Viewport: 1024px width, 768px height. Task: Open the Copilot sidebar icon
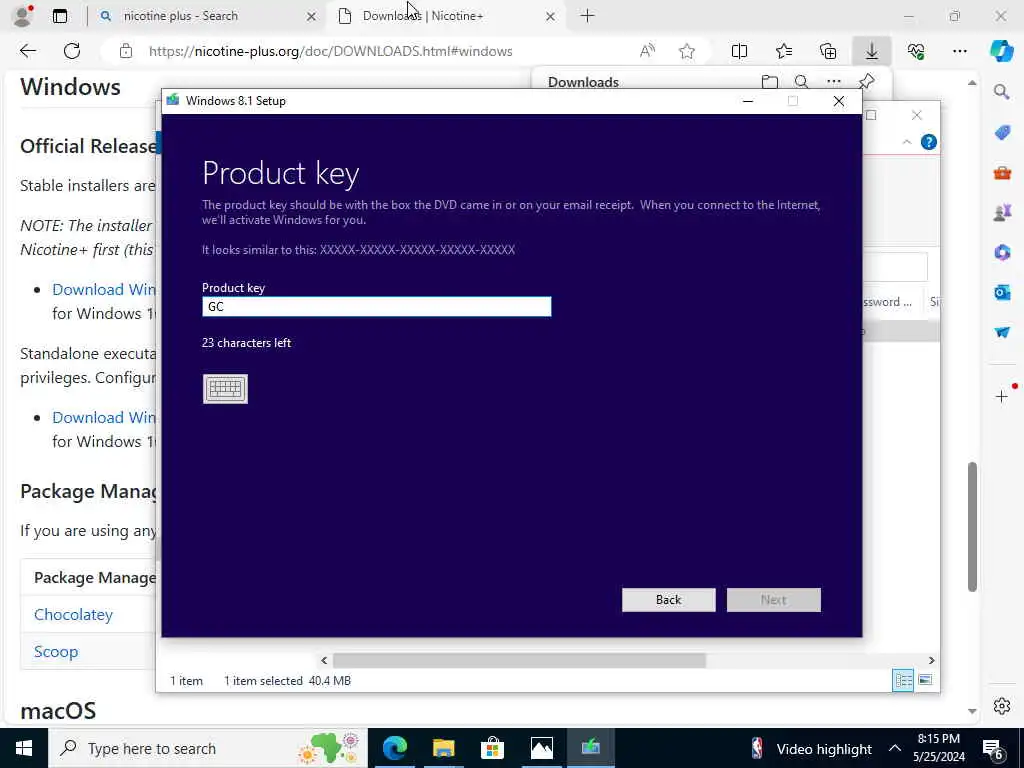[x=1002, y=51]
